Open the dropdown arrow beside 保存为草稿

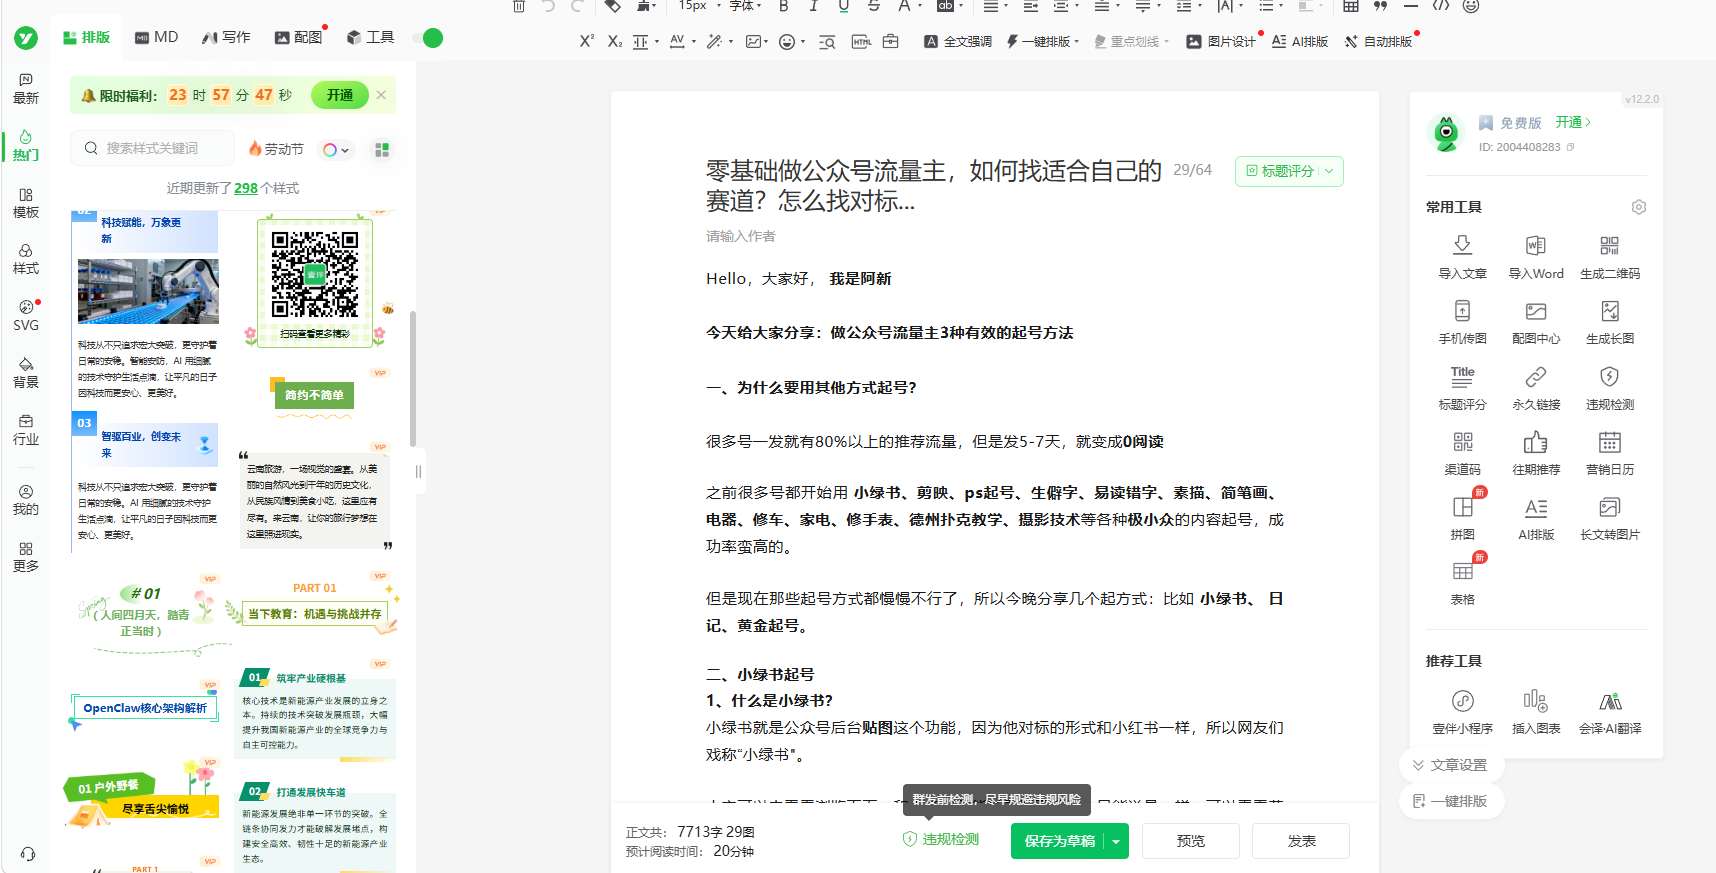coord(1116,841)
